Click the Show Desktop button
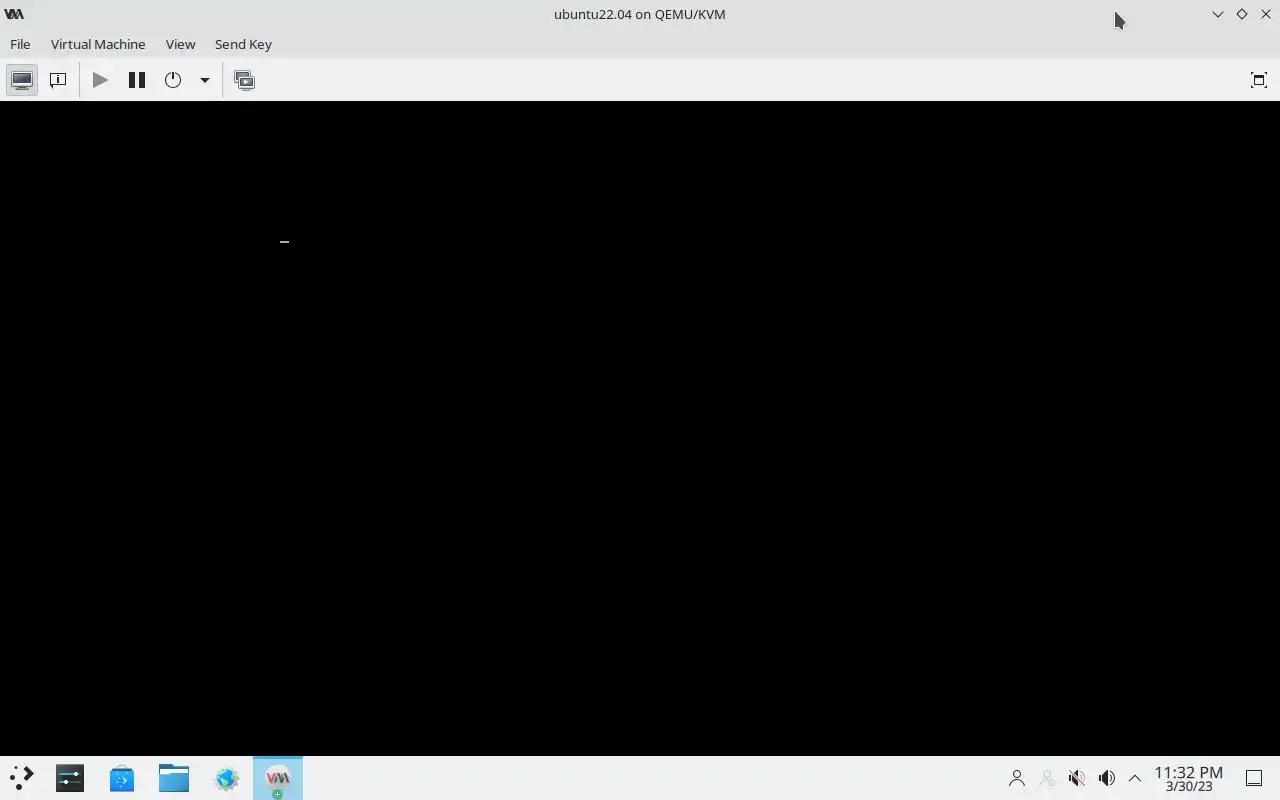This screenshot has width=1280, height=800. click(1254, 778)
